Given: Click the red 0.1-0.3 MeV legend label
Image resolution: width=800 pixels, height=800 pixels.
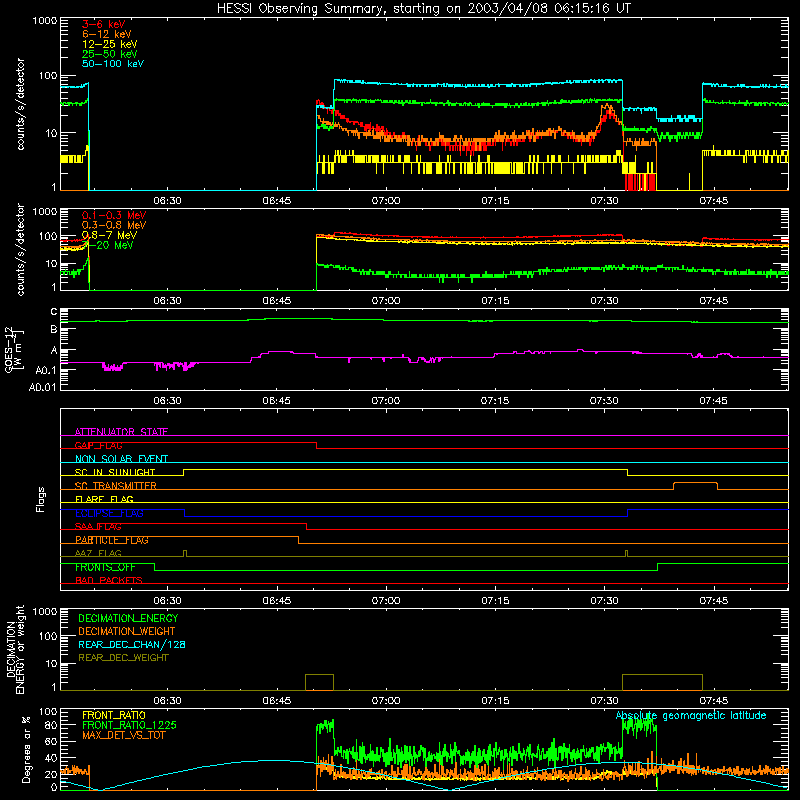Looking at the screenshot, I should (114, 215).
